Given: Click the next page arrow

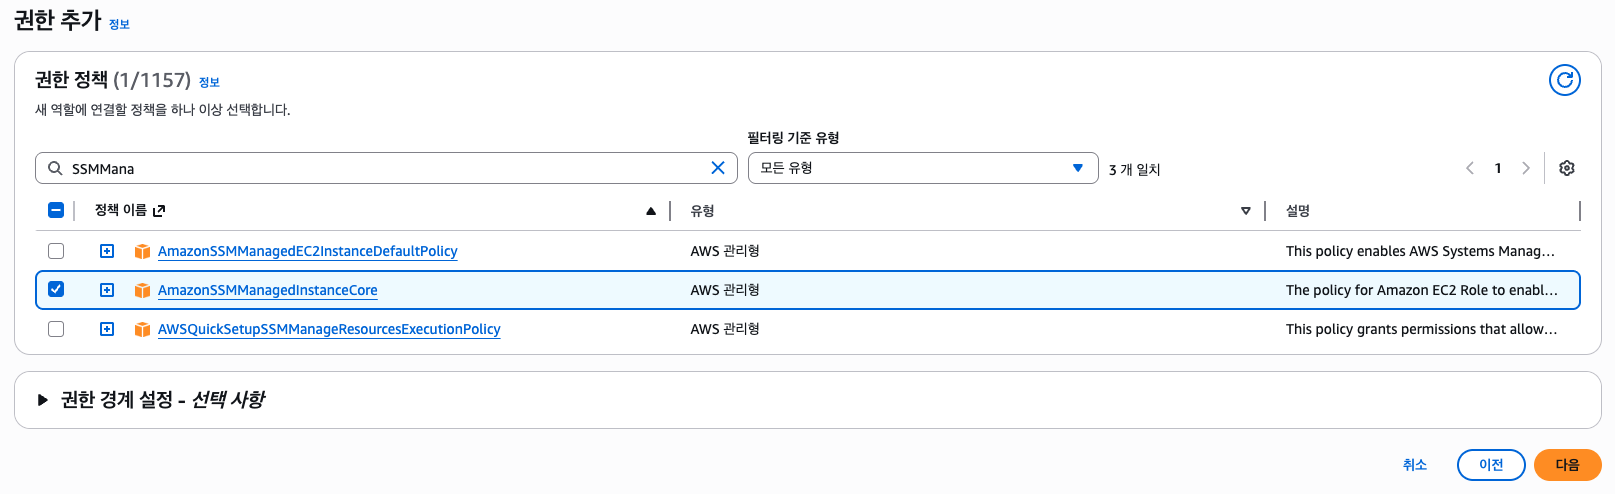Looking at the screenshot, I should tap(1526, 168).
